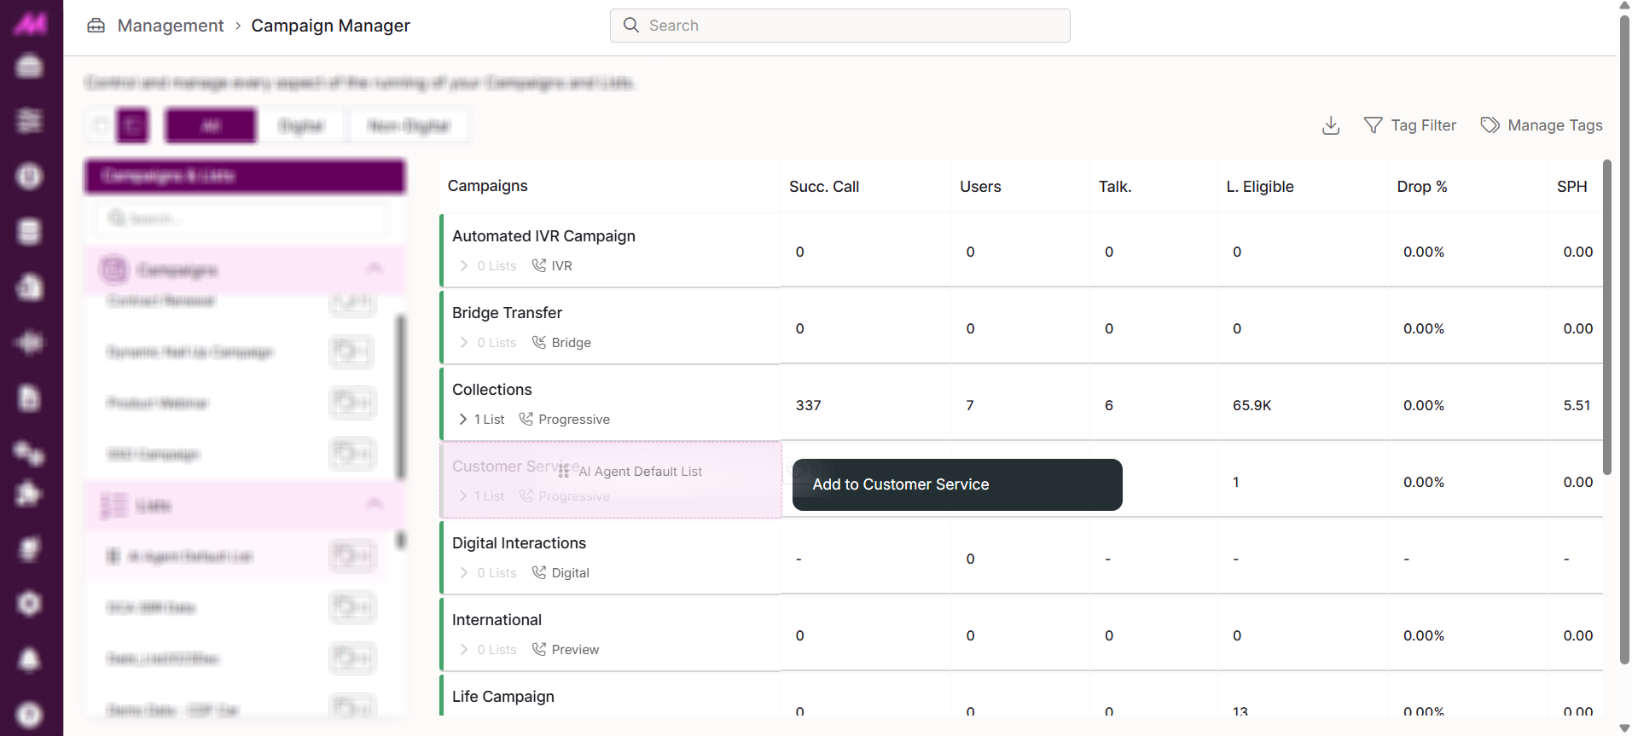
Task: Go to Management in breadcrumb
Action: pyautogui.click(x=170, y=26)
